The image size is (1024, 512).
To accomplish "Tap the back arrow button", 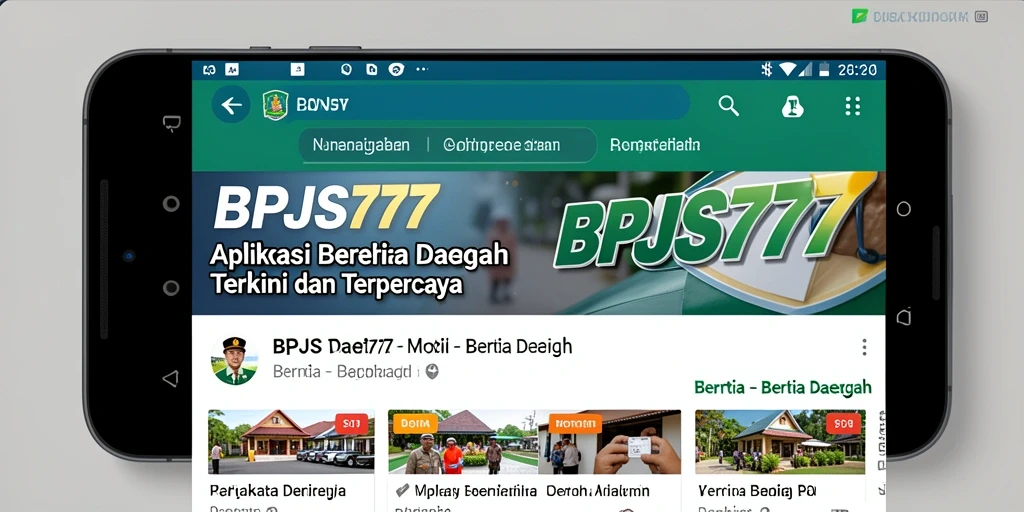I will click(231, 104).
